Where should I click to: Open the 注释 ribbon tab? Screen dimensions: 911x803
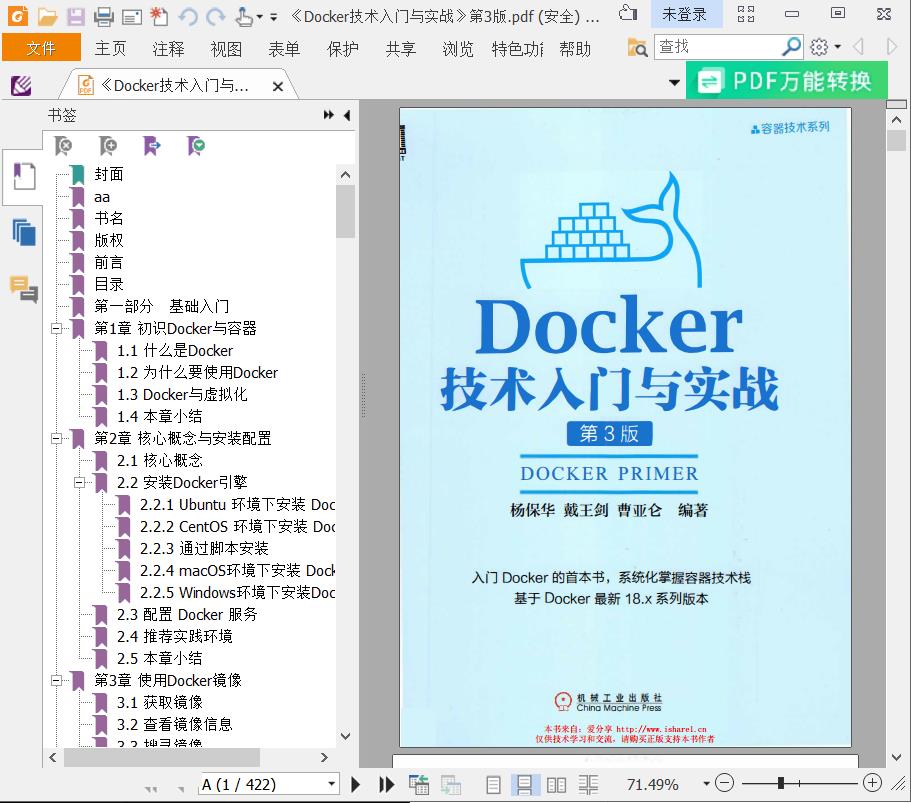(168, 48)
